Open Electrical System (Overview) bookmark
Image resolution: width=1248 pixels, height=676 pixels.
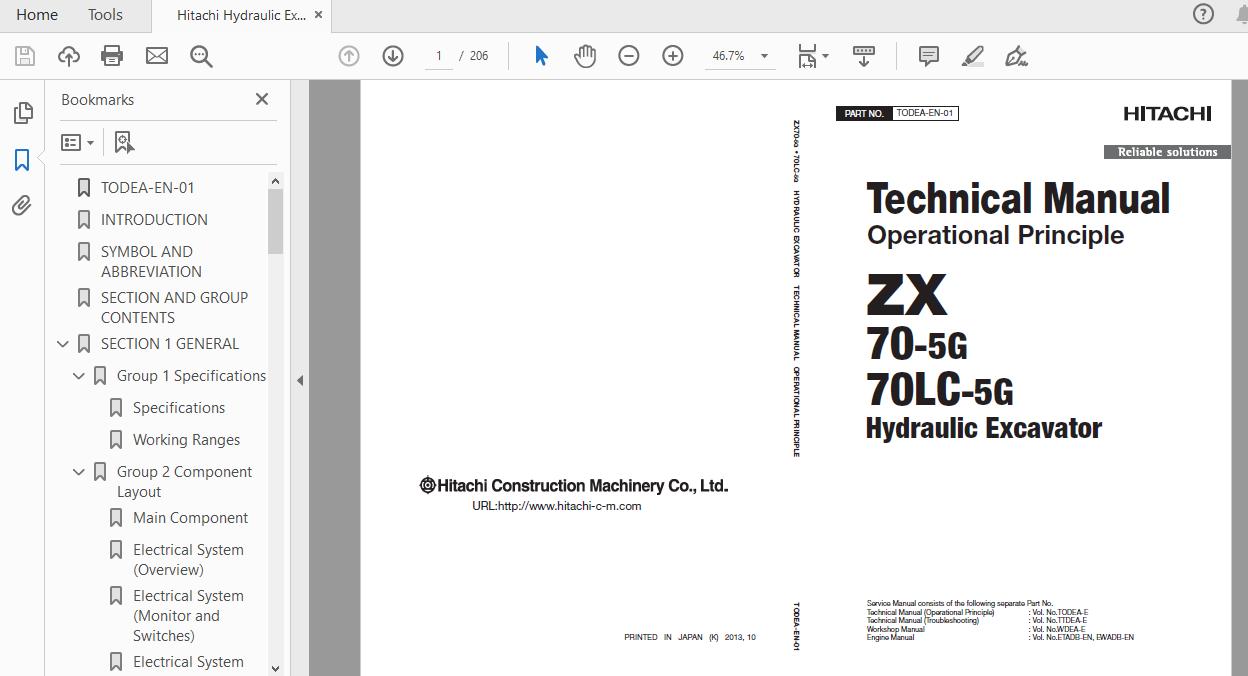(x=188, y=560)
